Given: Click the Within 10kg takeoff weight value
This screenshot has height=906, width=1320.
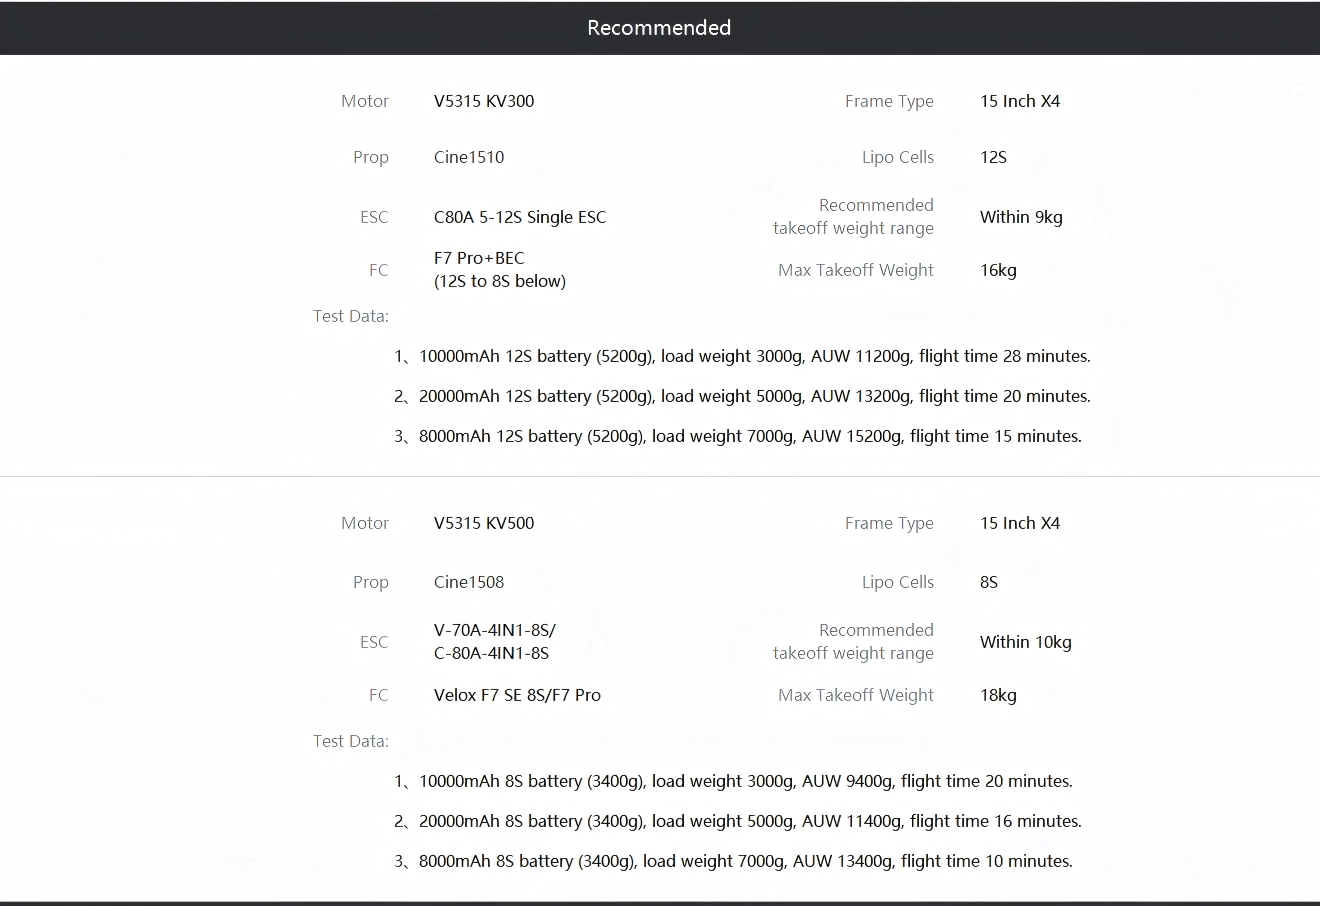Looking at the screenshot, I should (x=1025, y=642).
